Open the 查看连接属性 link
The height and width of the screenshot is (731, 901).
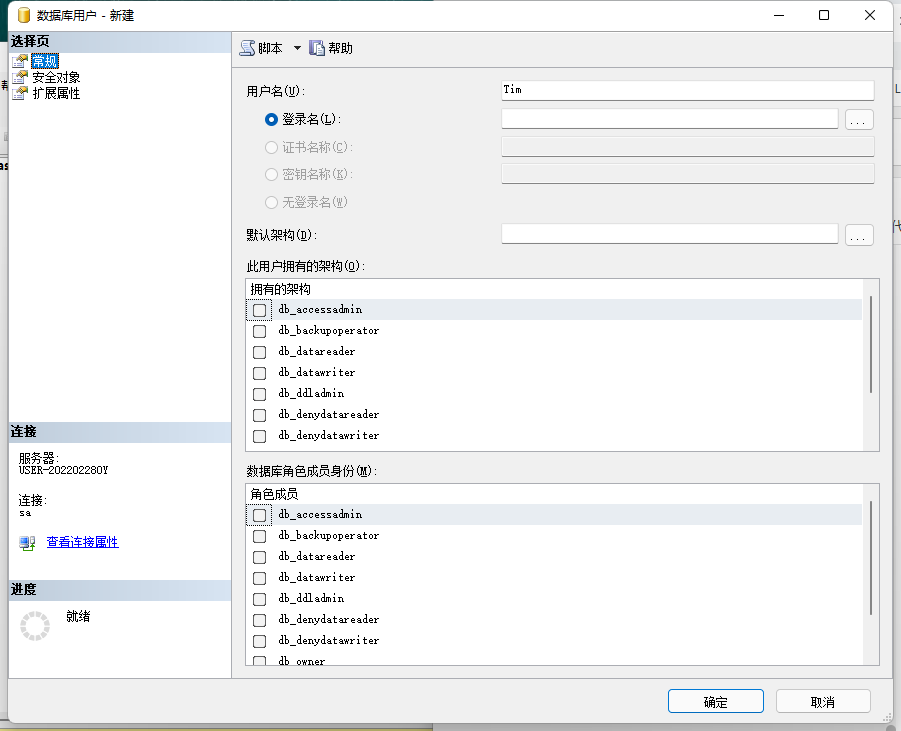[x=82, y=542]
